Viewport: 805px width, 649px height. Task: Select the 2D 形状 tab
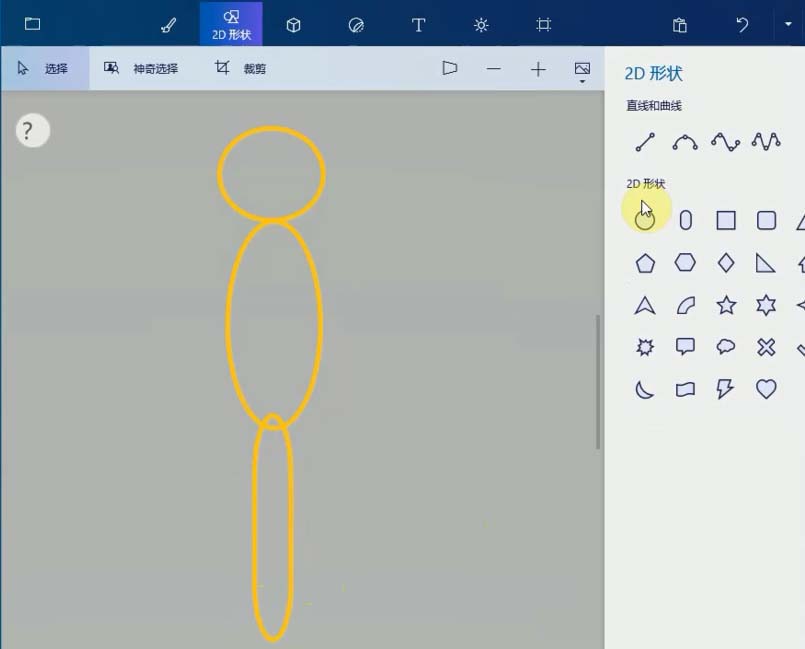pos(231,24)
